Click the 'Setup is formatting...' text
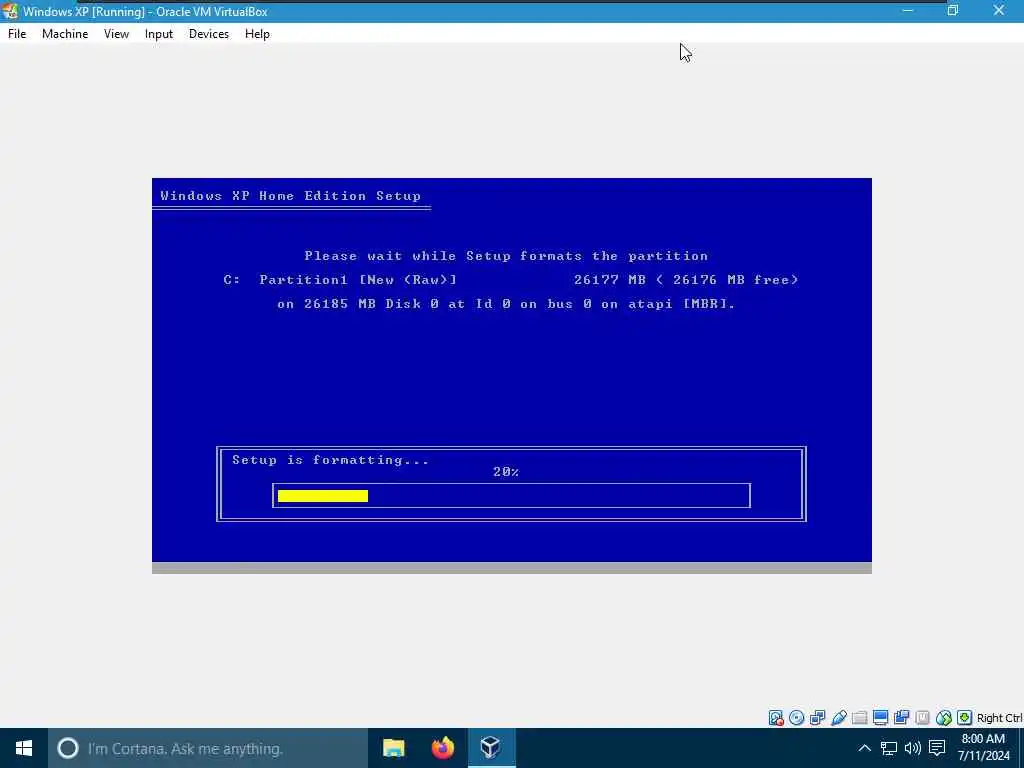The image size is (1024, 768). (x=330, y=460)
